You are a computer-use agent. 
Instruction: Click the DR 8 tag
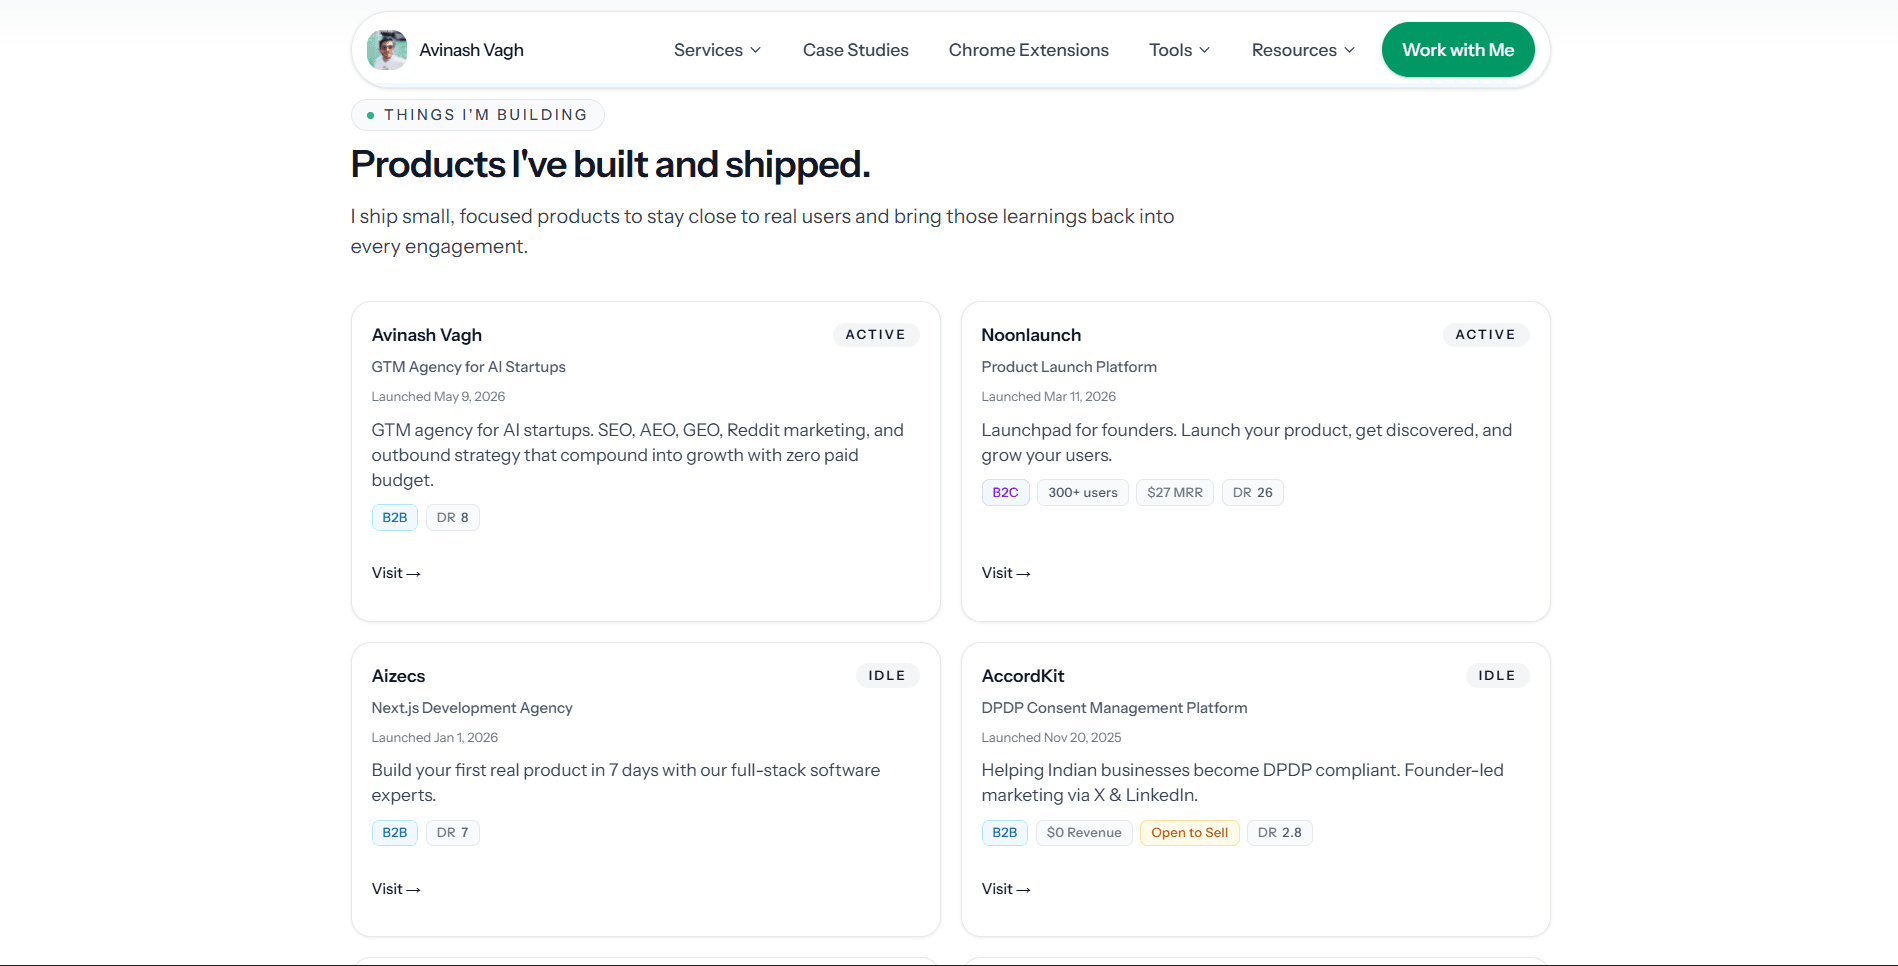453,518
